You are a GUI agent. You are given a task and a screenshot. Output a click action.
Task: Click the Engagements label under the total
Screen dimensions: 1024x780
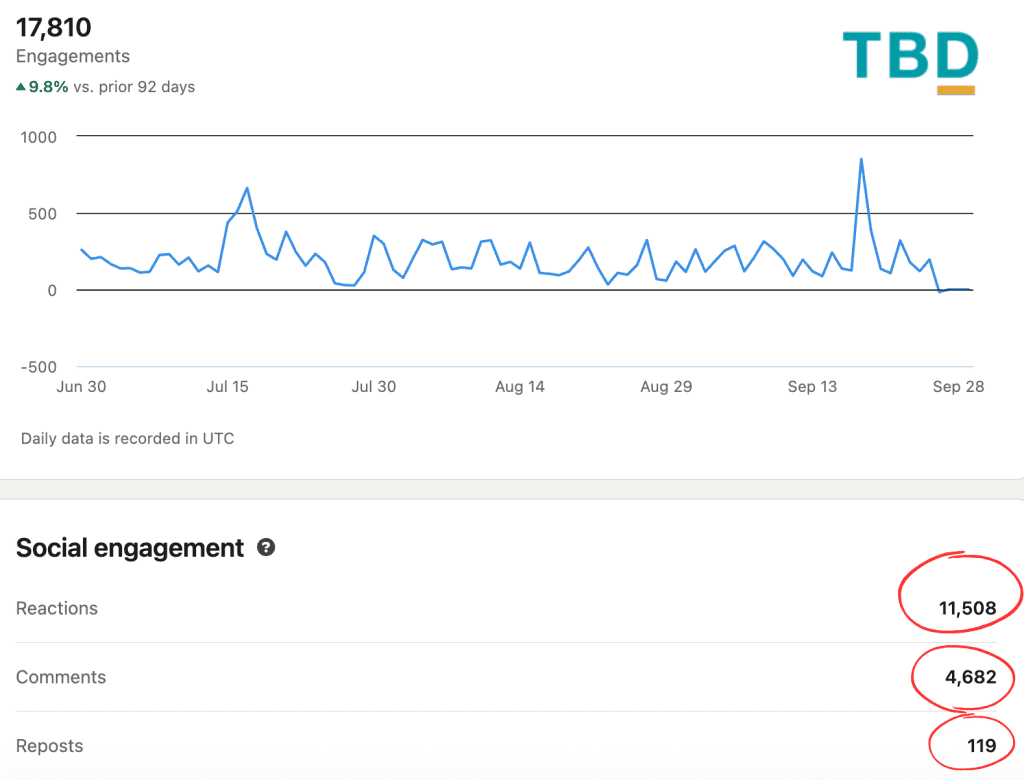pyautogui.click(x=73, y=57)
